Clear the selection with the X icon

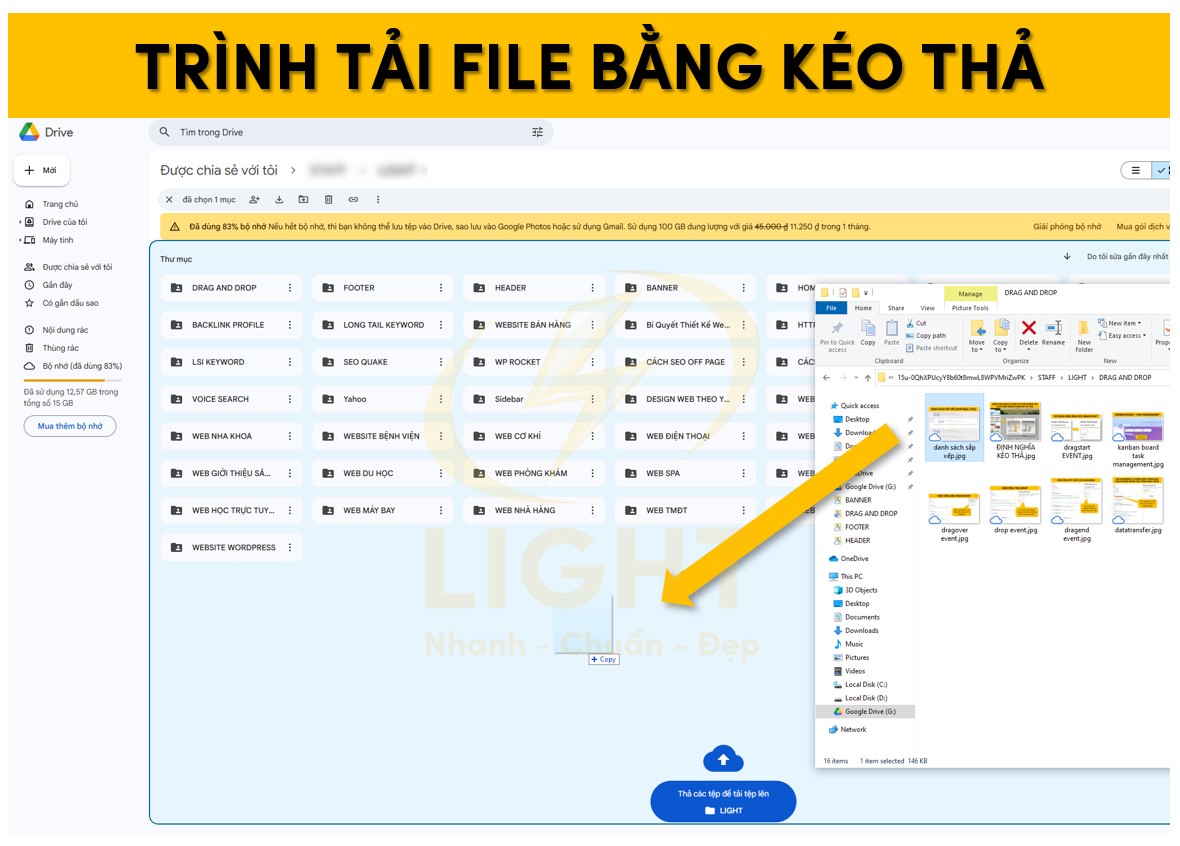pos(169,199)
